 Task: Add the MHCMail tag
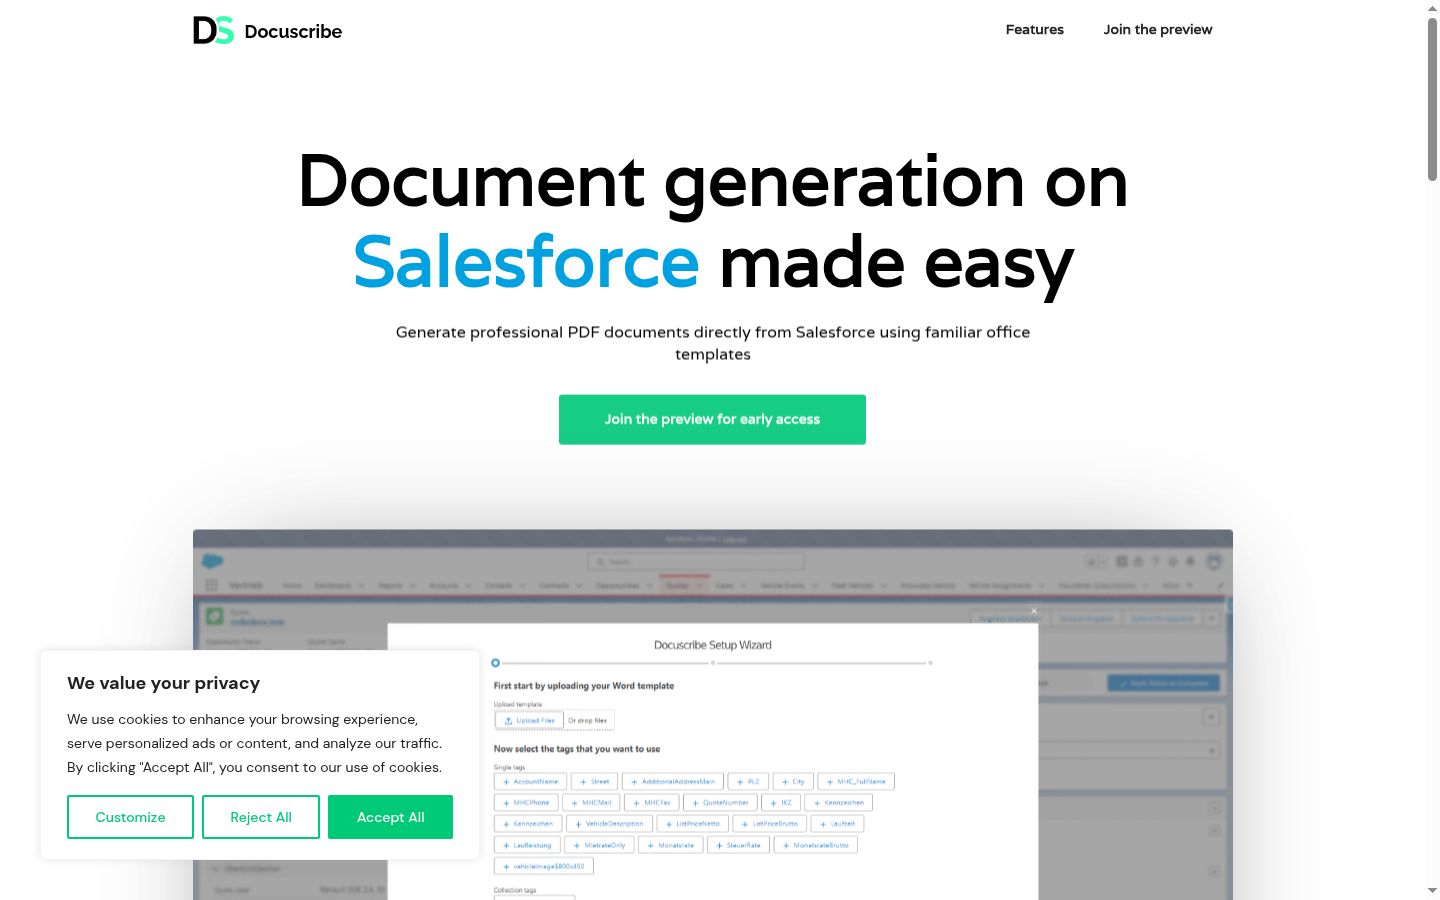(x=592, y=803)
